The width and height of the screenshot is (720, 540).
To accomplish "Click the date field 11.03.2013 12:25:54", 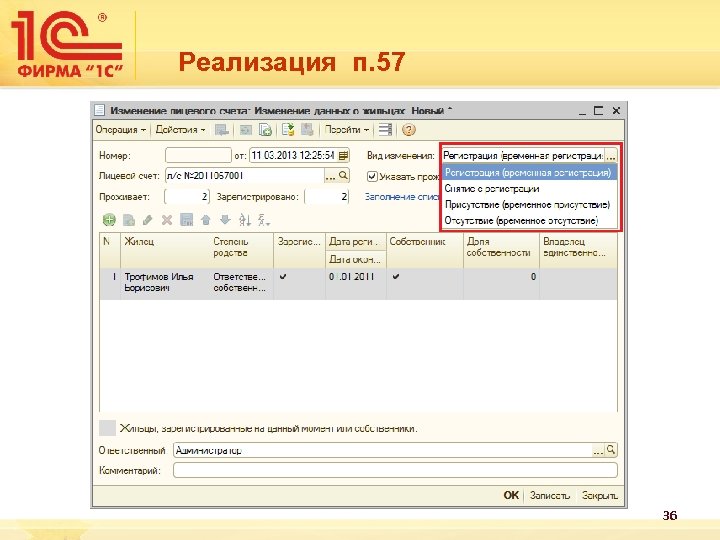I will 293,155.
